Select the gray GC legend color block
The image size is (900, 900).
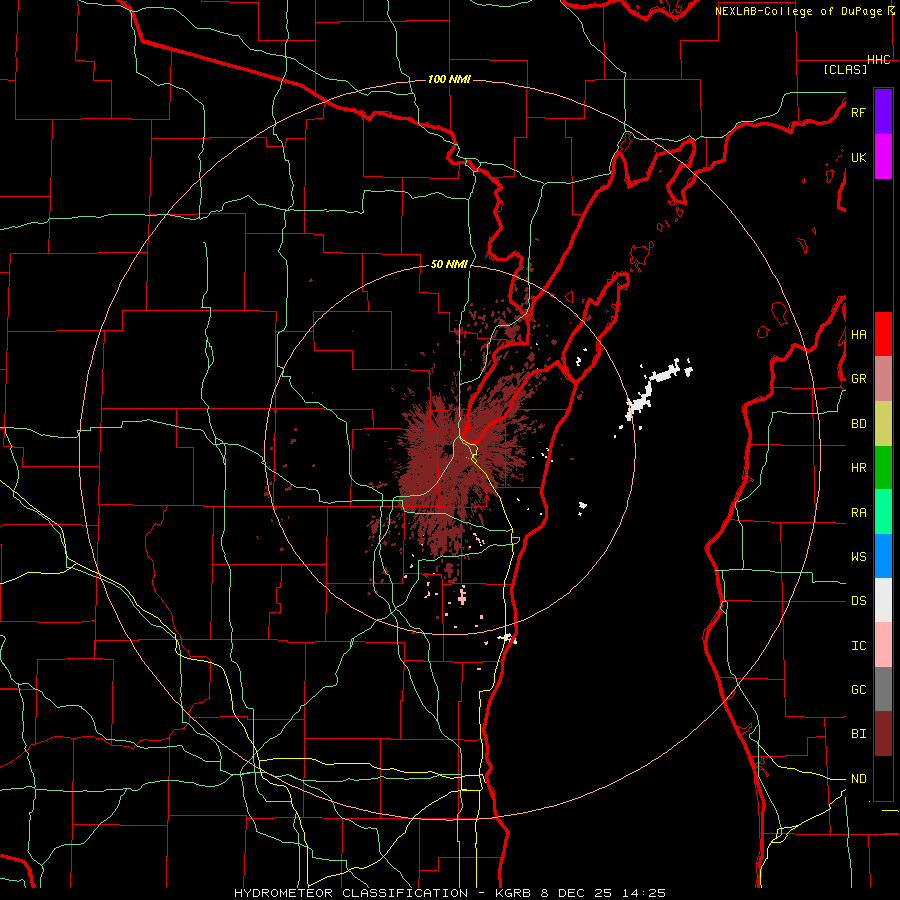pyautogui.click(x=883, y=689)
